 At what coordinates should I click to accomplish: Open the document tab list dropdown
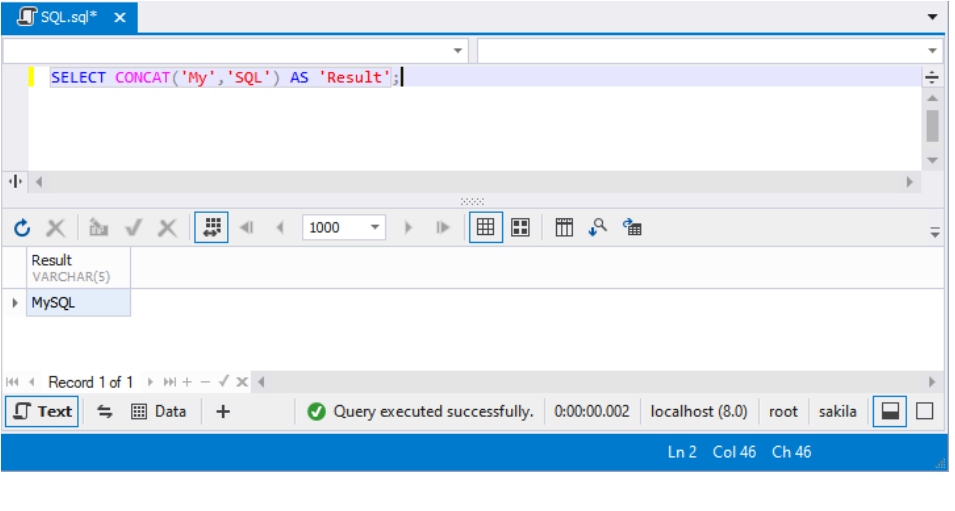tap(932, 17)
